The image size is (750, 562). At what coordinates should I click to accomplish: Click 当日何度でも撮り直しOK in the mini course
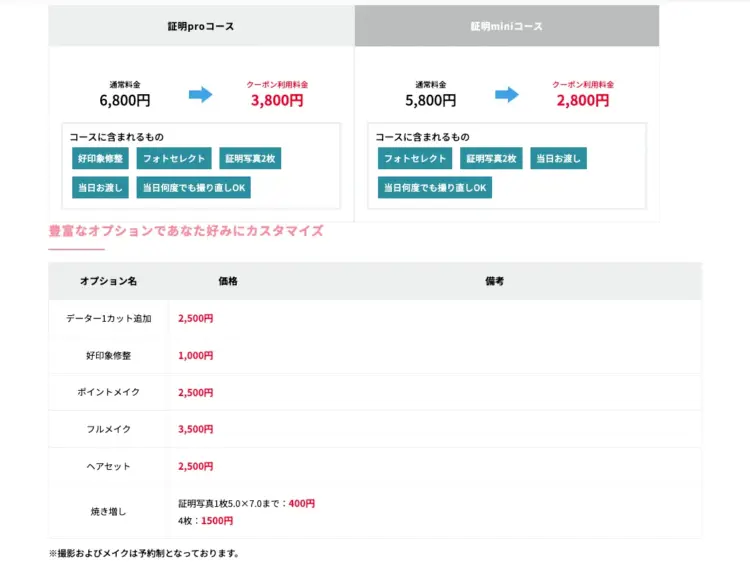click(x=435, y=187)
